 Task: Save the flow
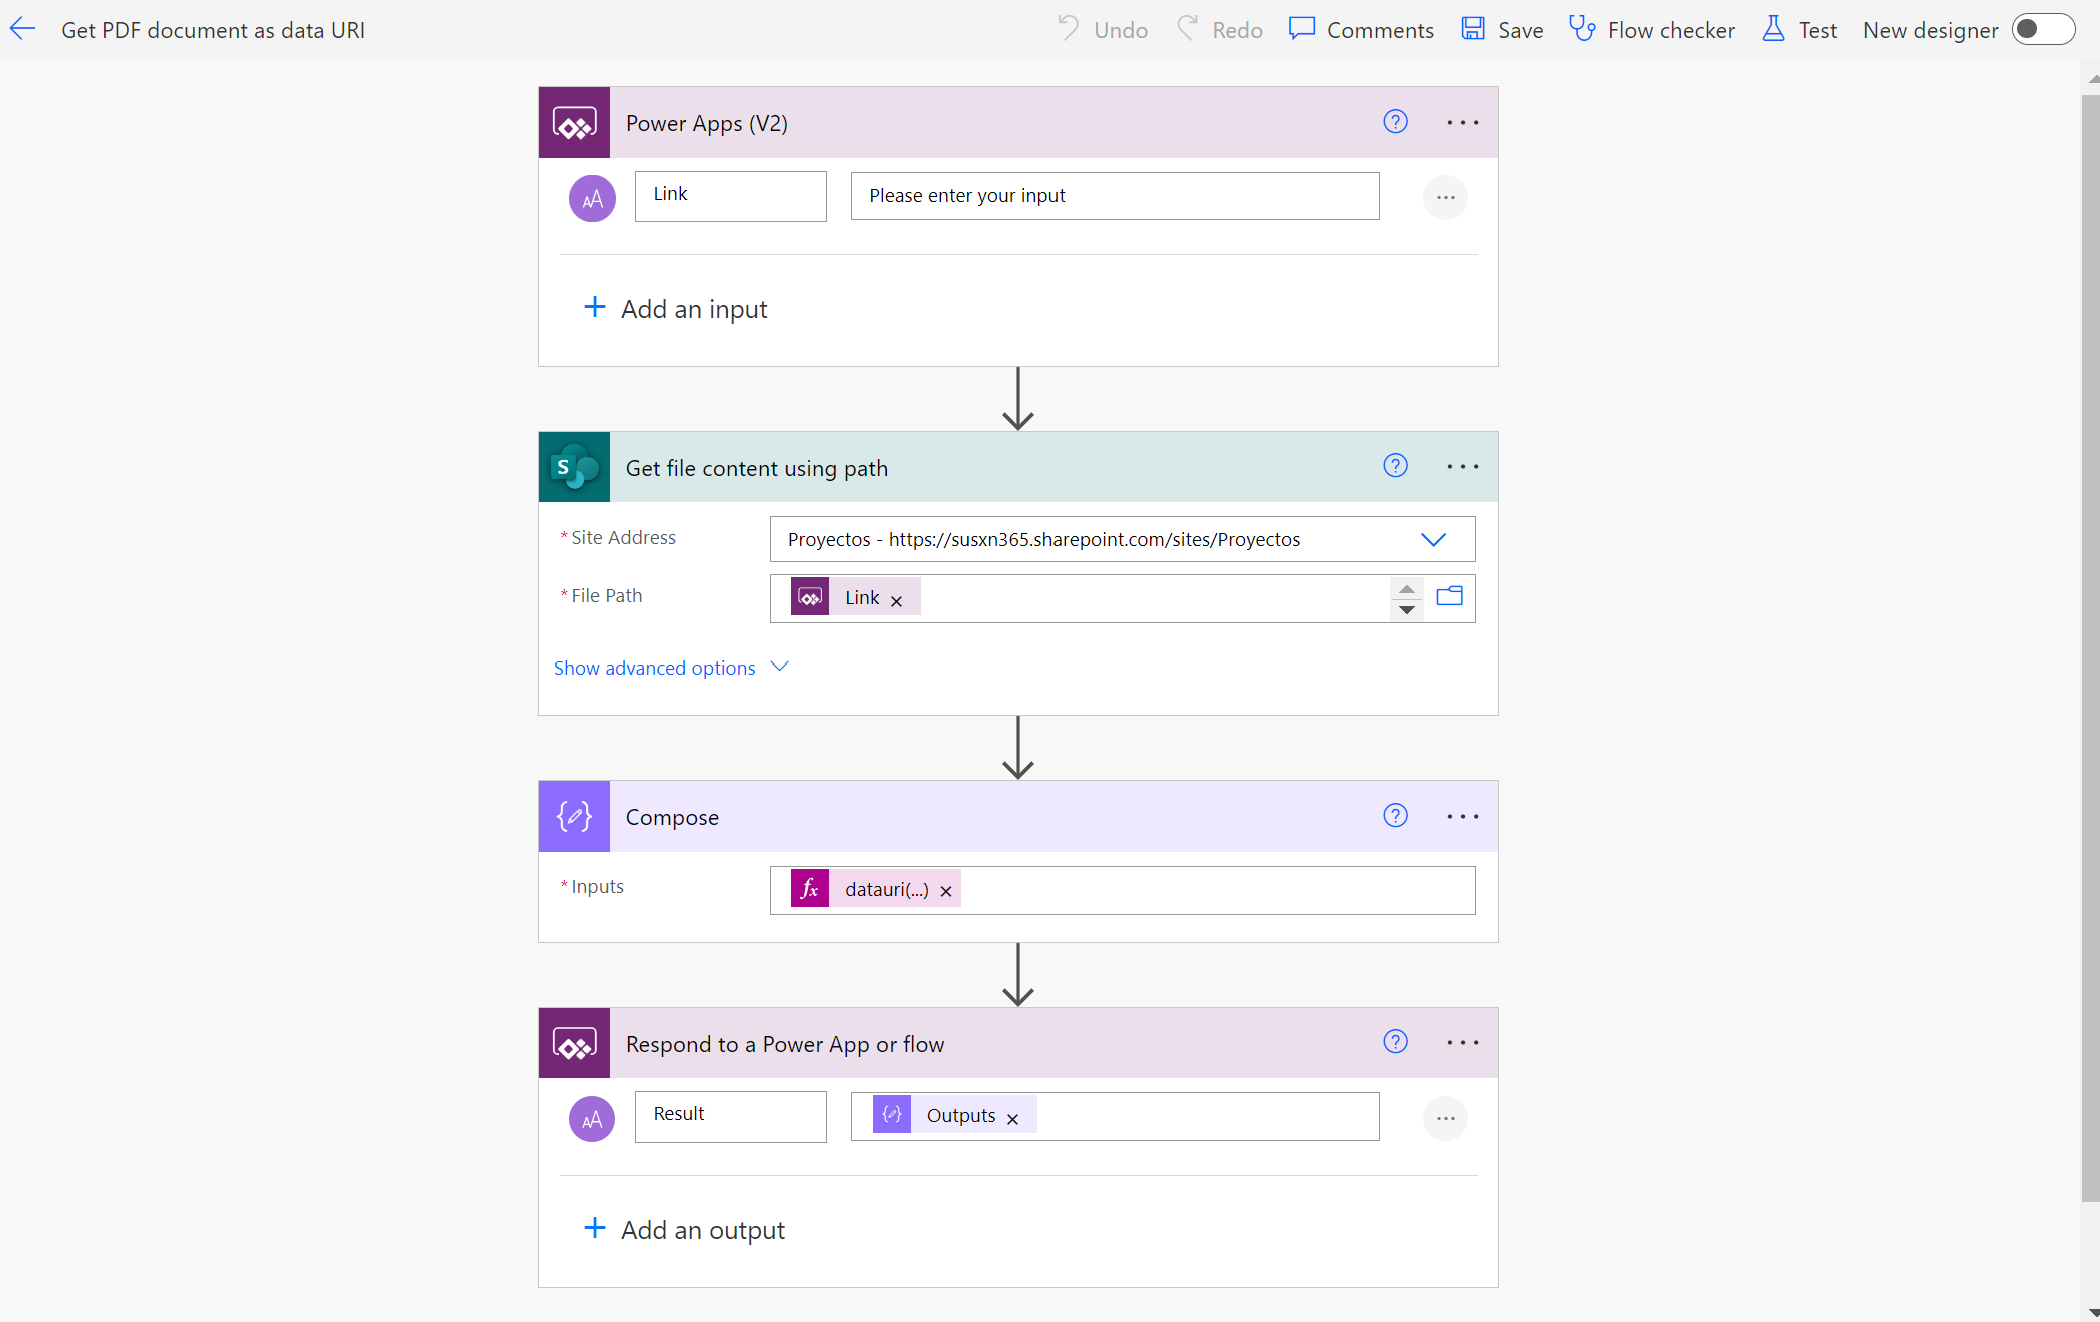(x=1502, y=30)
